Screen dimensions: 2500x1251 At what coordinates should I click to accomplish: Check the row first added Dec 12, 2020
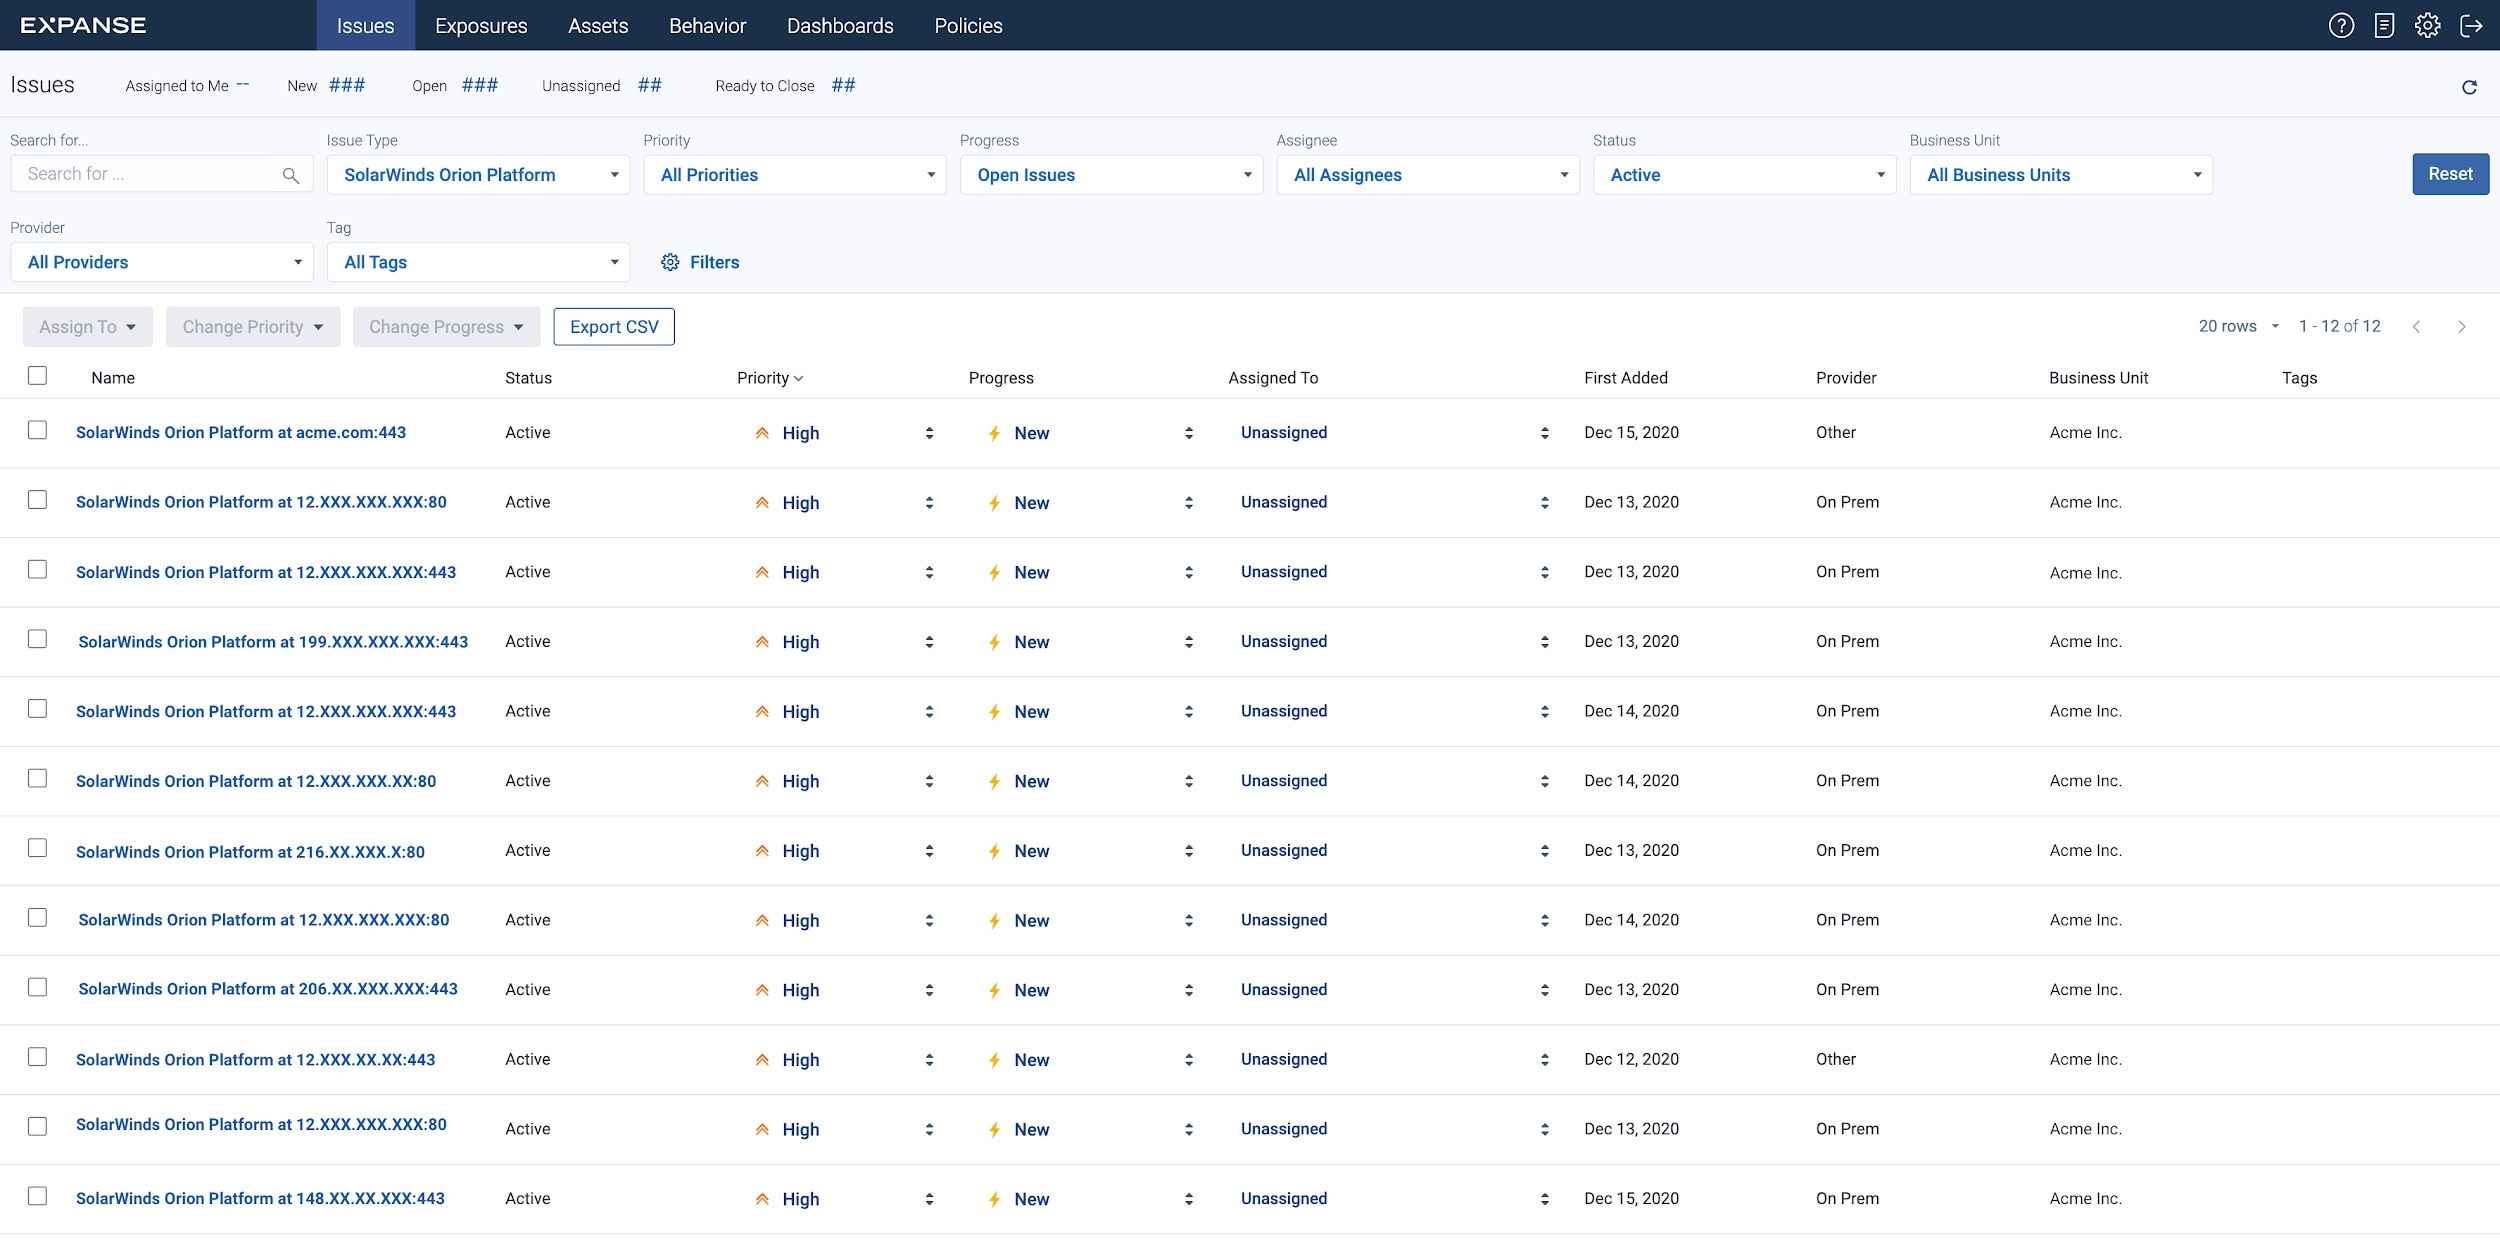click(x=37, y=1057)
